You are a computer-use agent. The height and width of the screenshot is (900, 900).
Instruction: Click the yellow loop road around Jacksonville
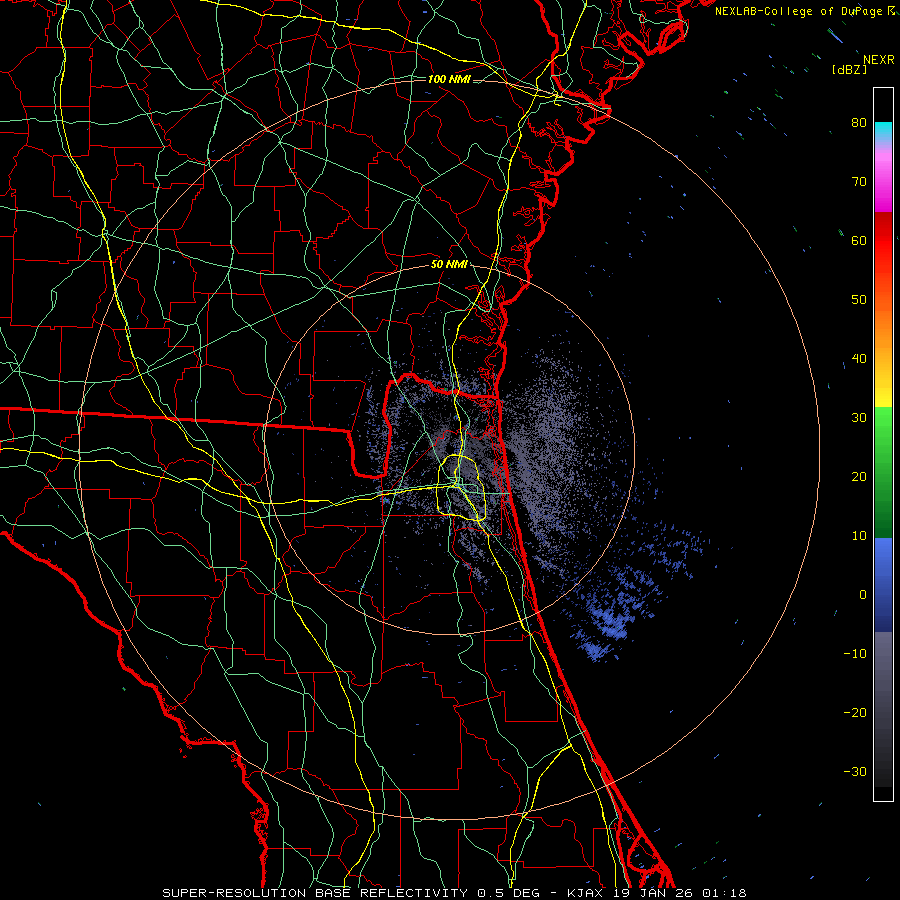coord(462,487)
